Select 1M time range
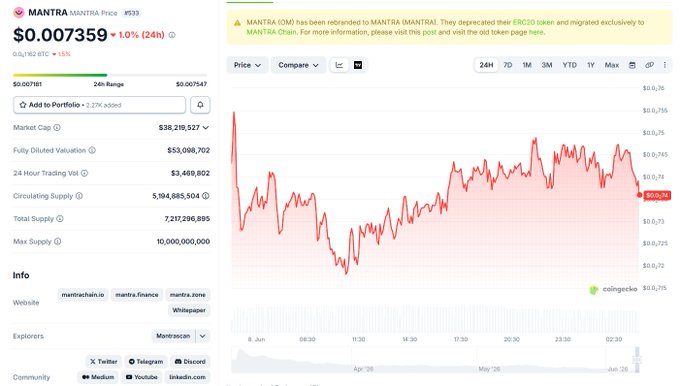This screenshot has height=386, width=680. click(527, 65)
